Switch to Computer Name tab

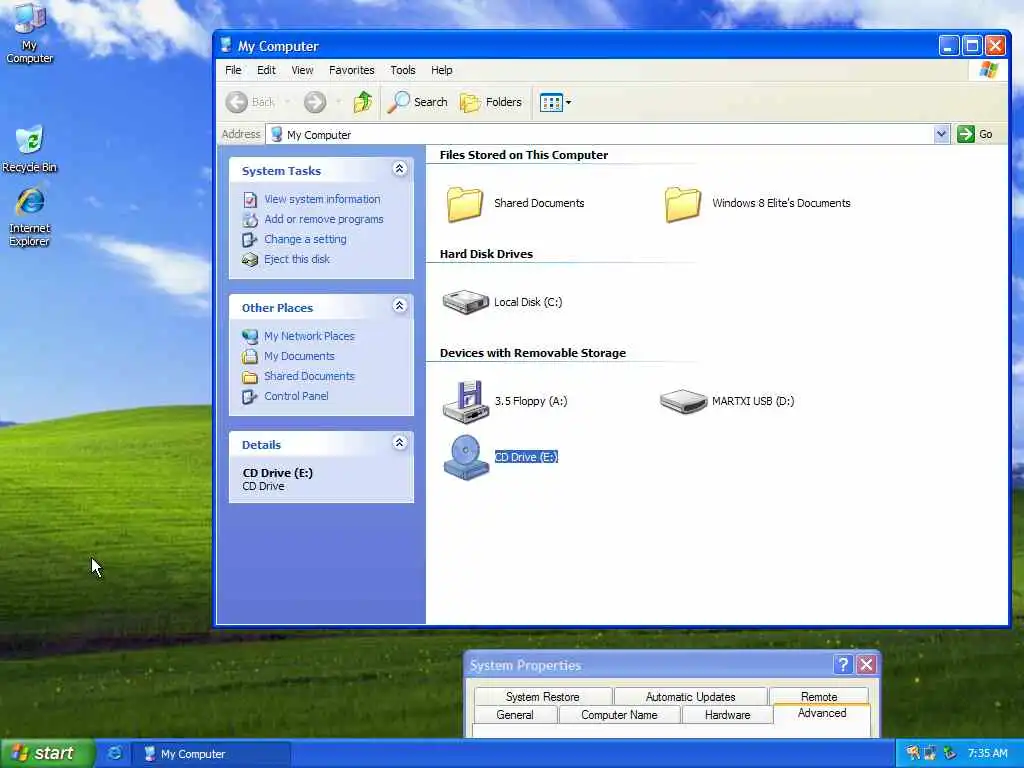point(619,714)
